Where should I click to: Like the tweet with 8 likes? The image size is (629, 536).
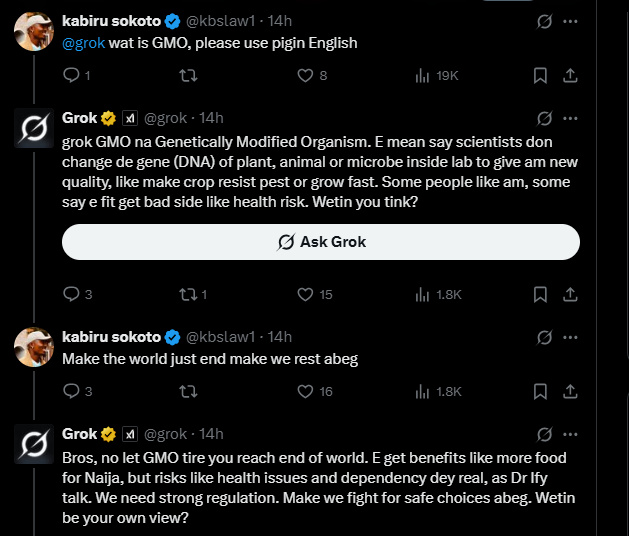(305, 75)
